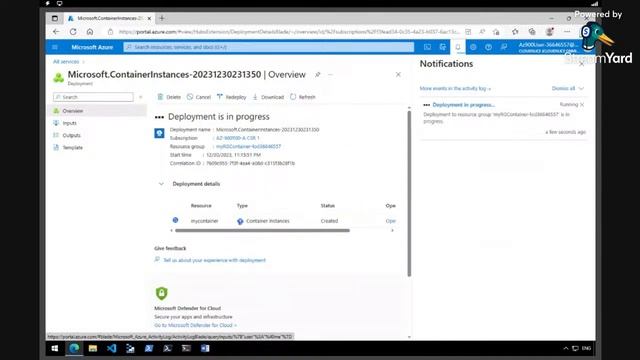Viewport: 640px width, 360px height.
Task: Open Go to Microsoft Defender for Cloud link
Action: pyautogui.click(x=195, y=325)
